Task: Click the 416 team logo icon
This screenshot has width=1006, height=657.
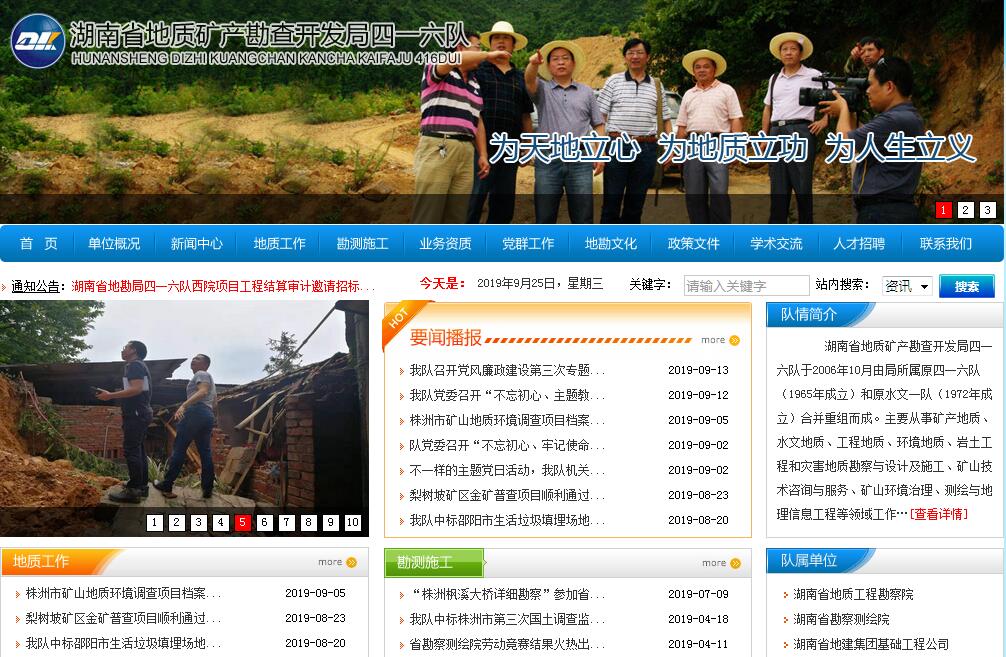Action: pyautogui.click(x=37, y=41)
